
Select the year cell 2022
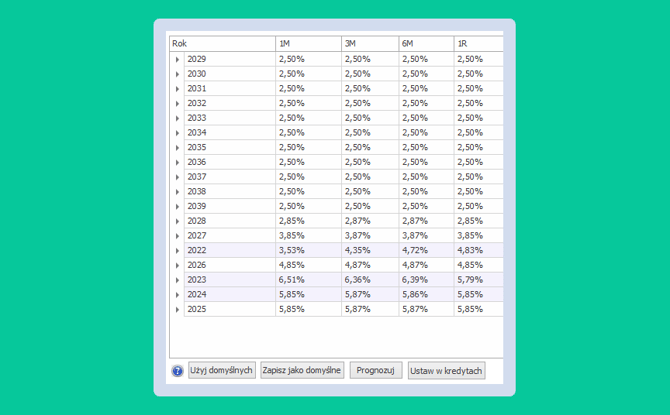pos(230,250)
